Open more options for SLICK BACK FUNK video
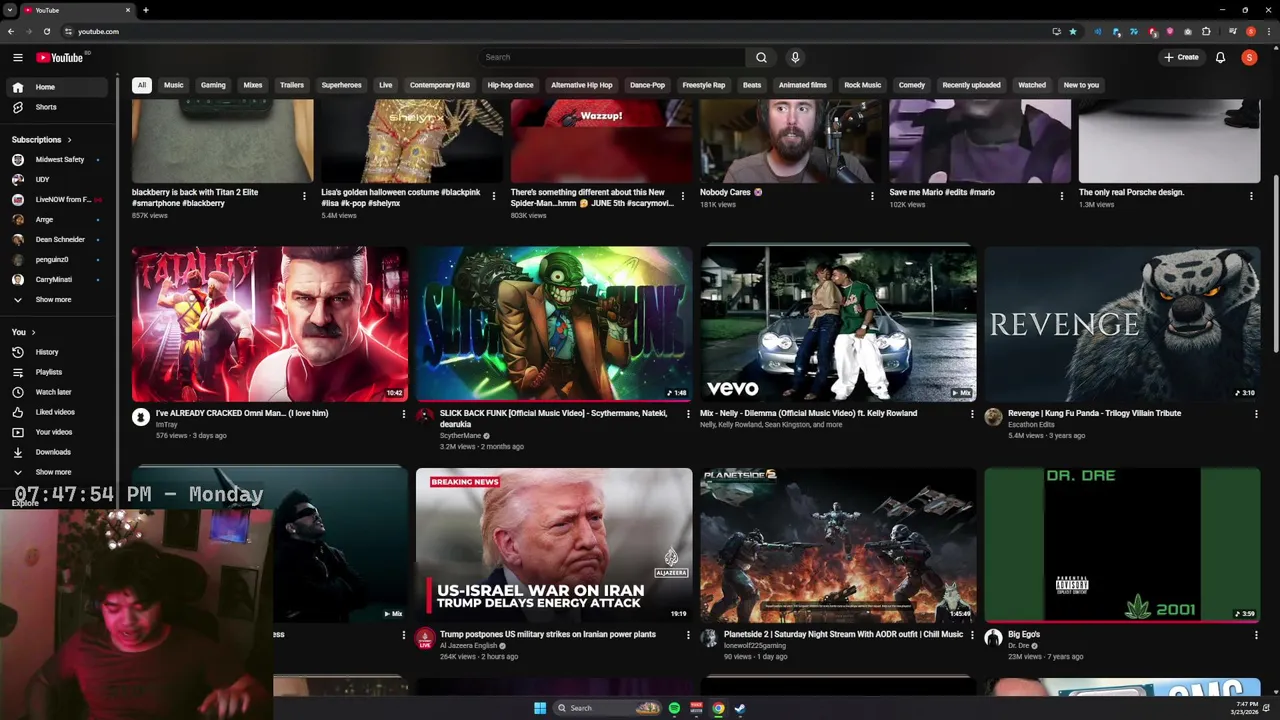This screenshot has width=1280, height=720. pos(688,414)
